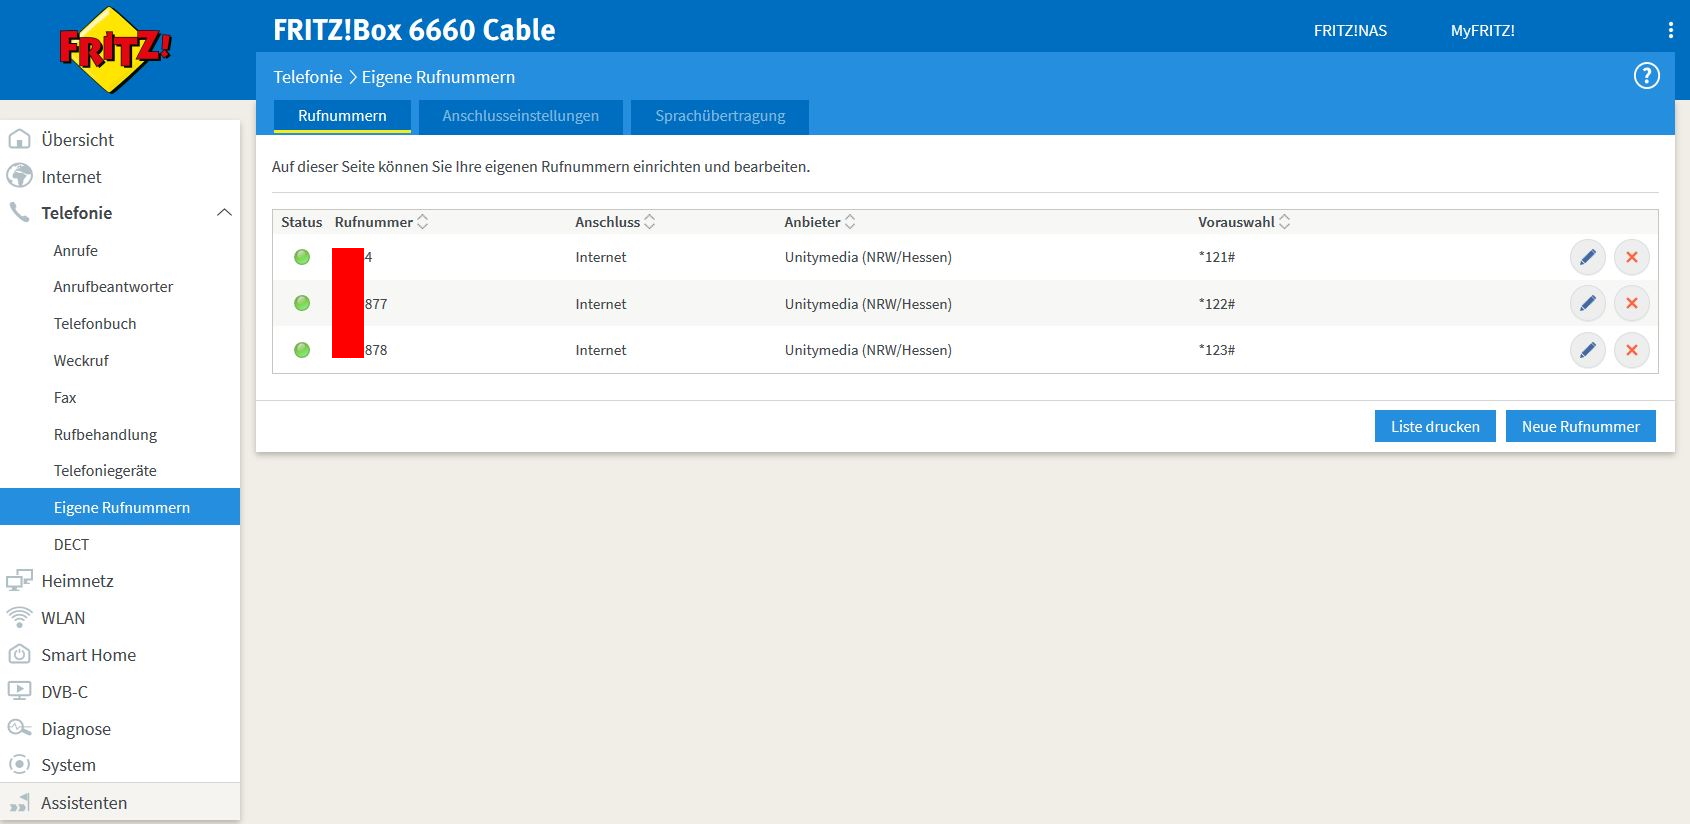The height and width of the screenshot is (824, 1690).
Task: Click the Assistenten wizard icon
Action: pyautogui.click(x=19, y=802)
